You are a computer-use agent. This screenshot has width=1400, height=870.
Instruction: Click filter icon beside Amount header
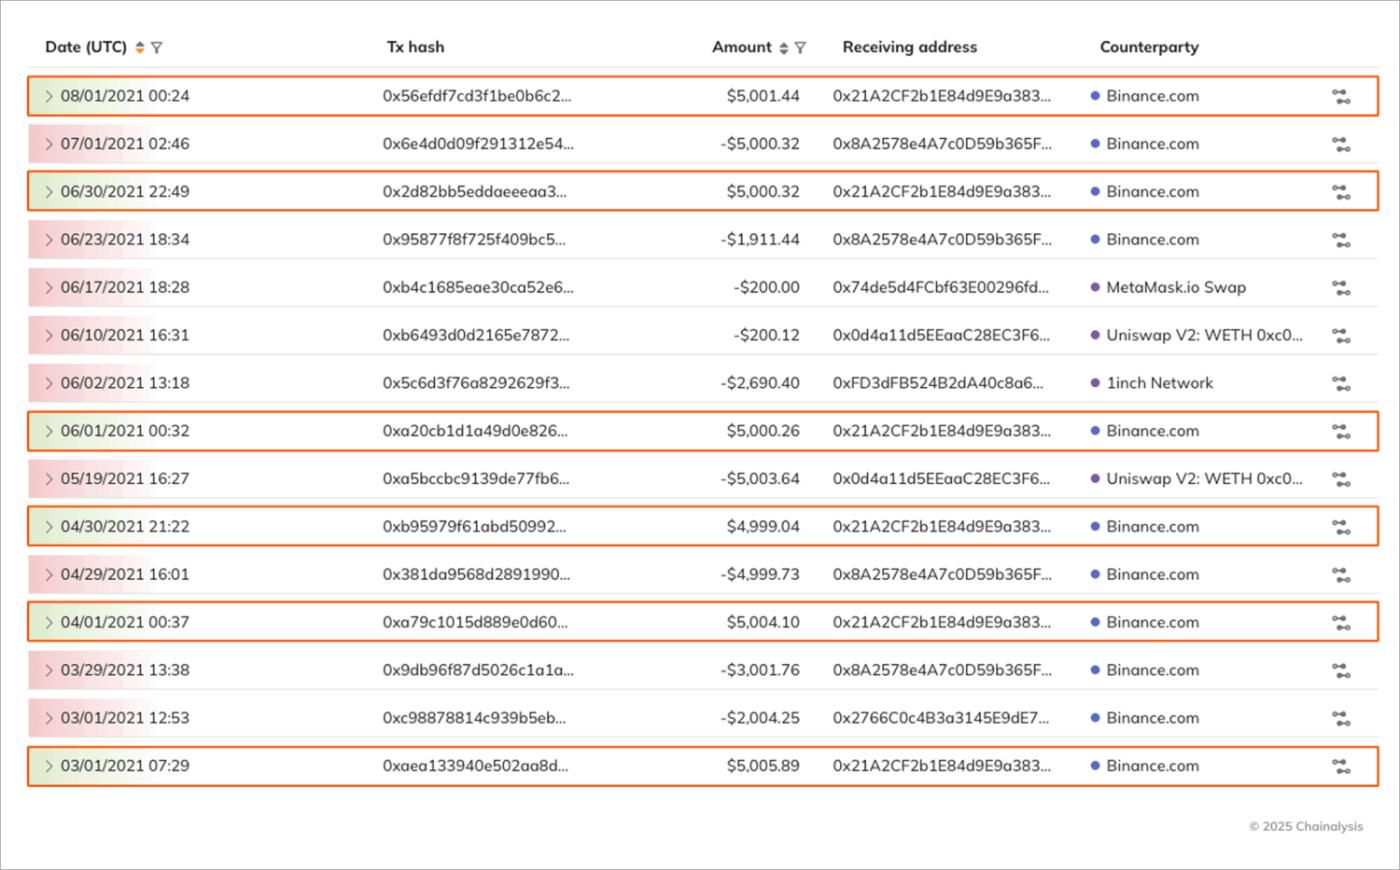click(x=800, y=48)
